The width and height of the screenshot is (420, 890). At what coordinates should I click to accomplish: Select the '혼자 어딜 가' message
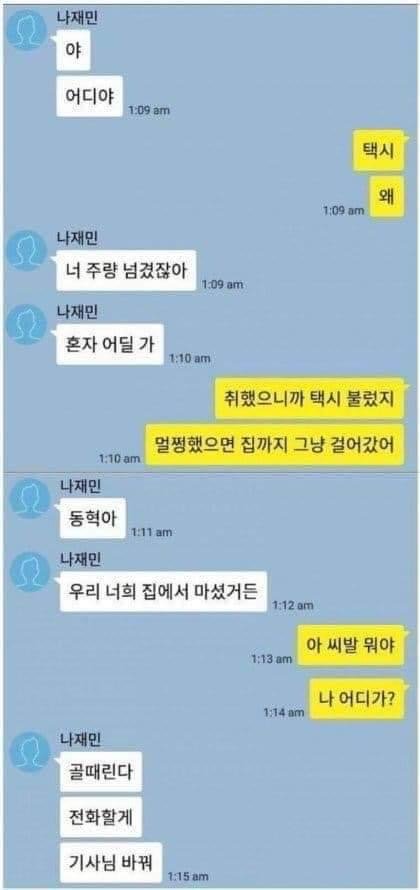point(110,345)
